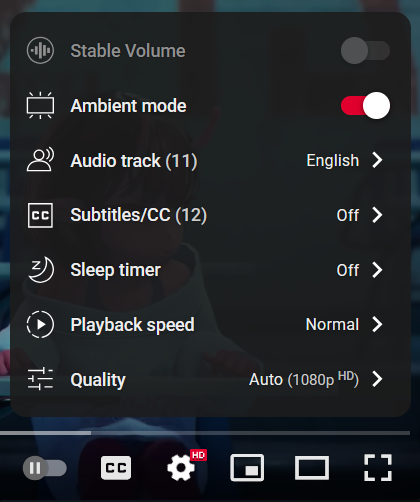Click the Audio track person icon

point(40,160)
